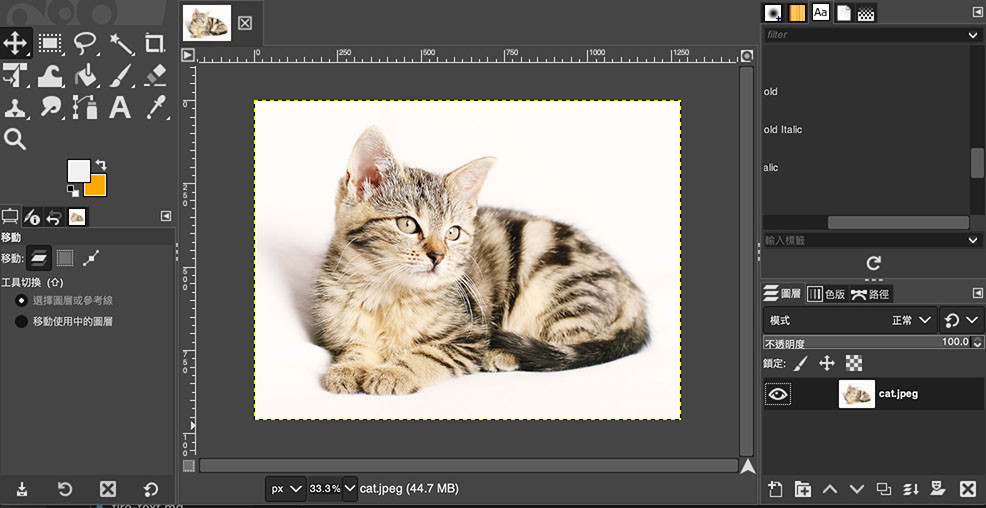Viewport: 986px width, 508px height.
Task: Click the 33.3% zoom field
Action: tap(325, 489)
